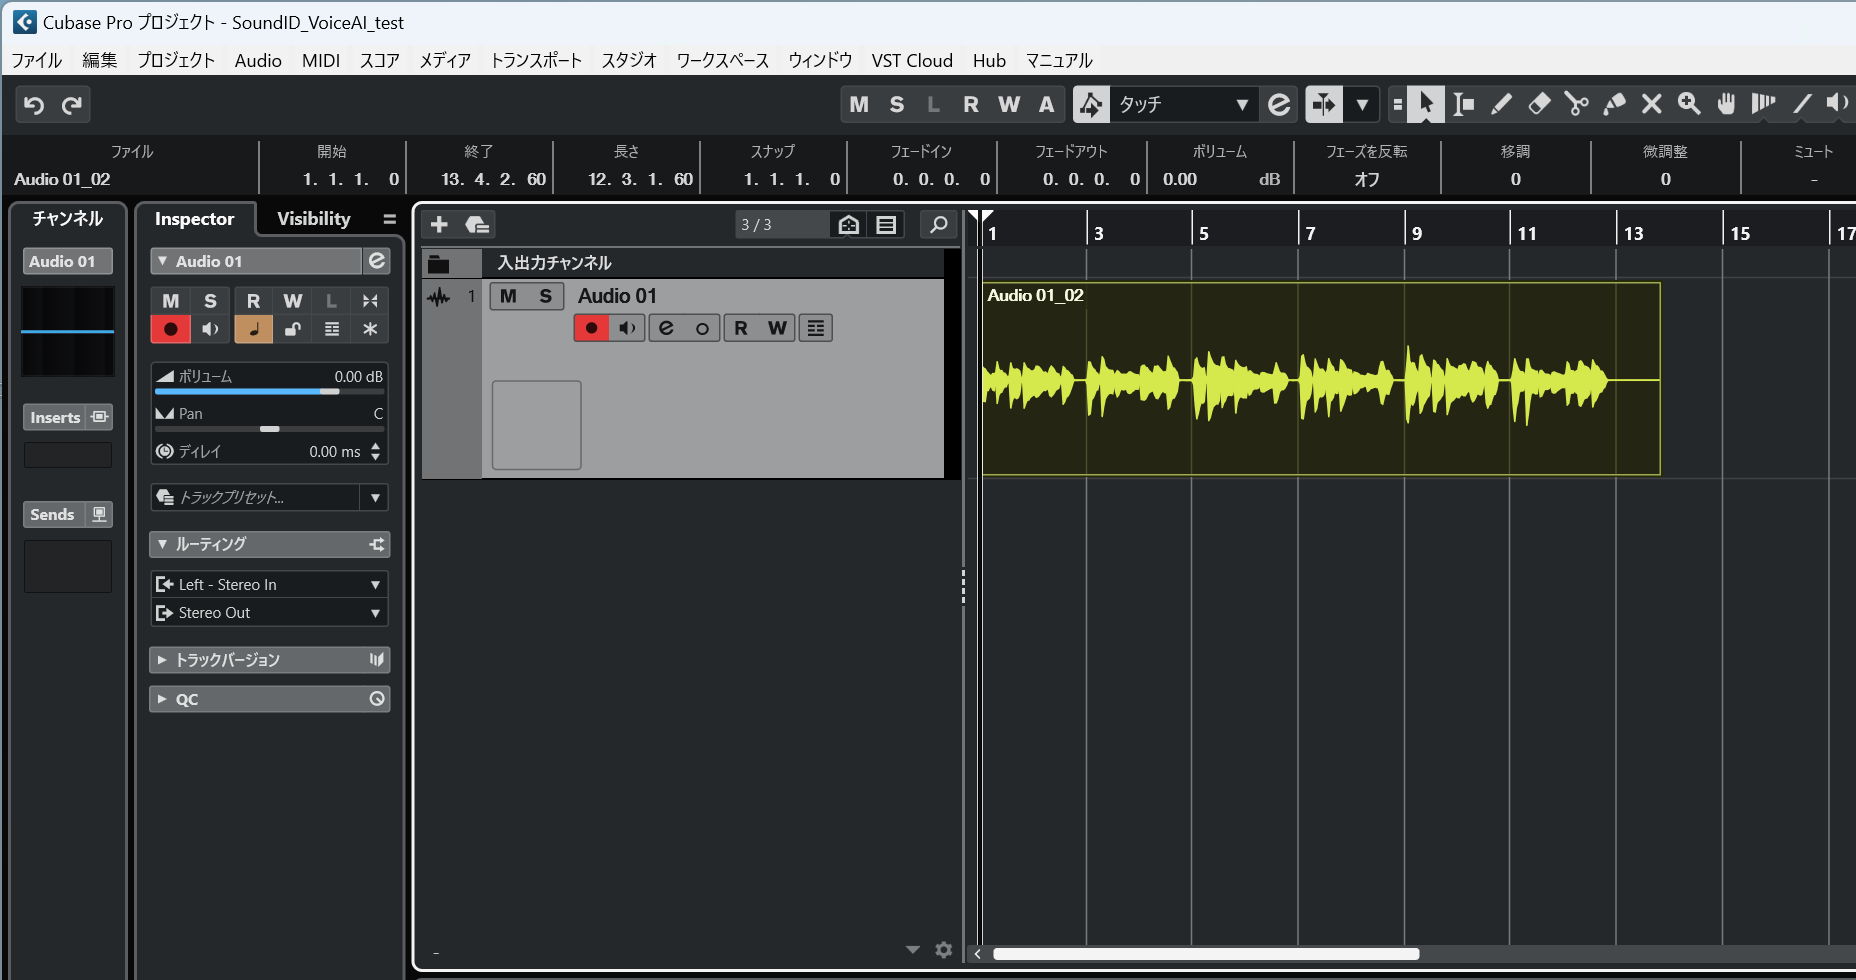Select the Time Warp tool

[1764, 104]
